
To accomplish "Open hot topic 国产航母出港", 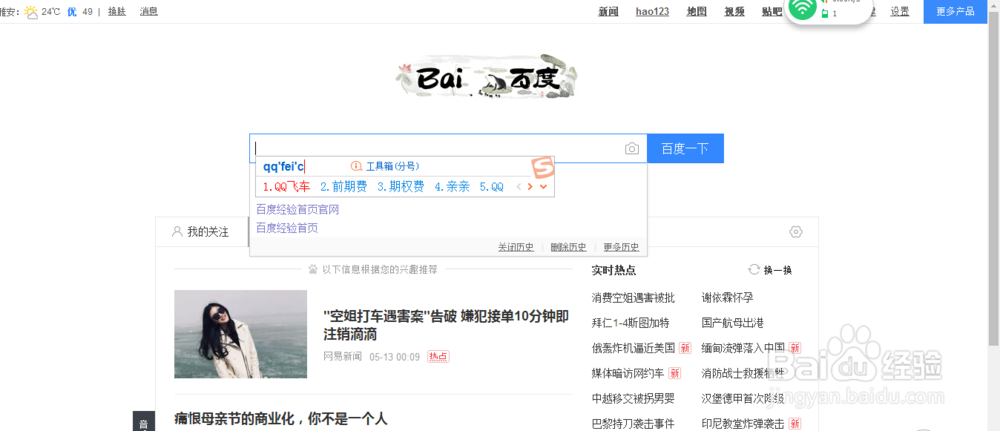I will [733, 323].
